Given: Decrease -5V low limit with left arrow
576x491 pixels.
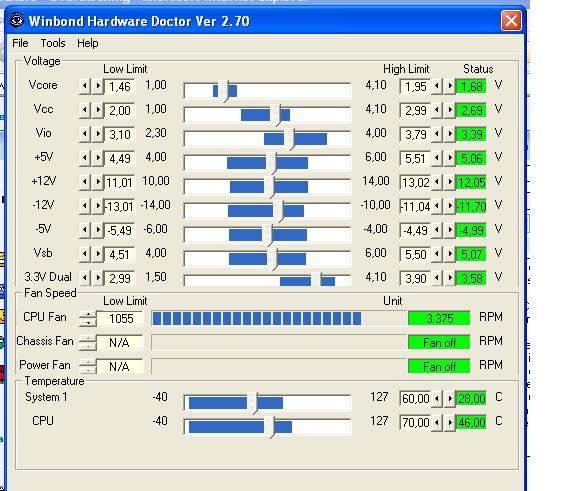Looking at the screenshot, I should [84, 230].
